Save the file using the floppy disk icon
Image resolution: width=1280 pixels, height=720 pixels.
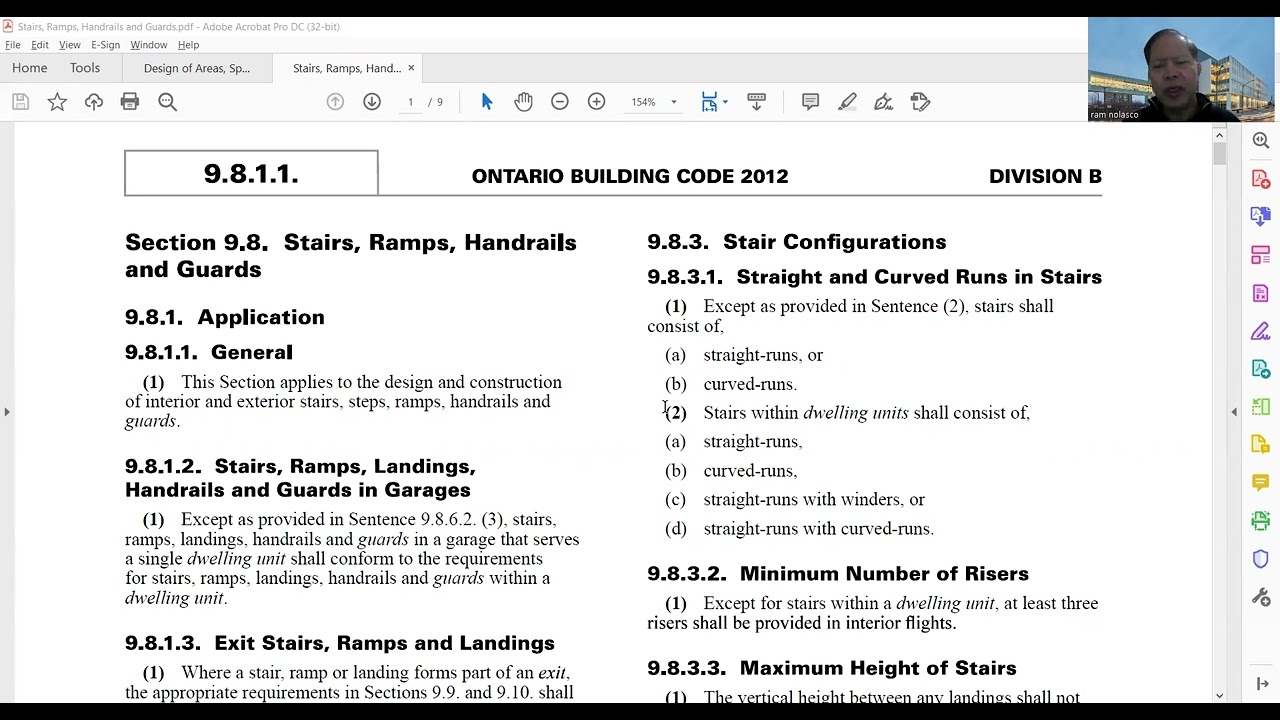(x=20, y=102)
